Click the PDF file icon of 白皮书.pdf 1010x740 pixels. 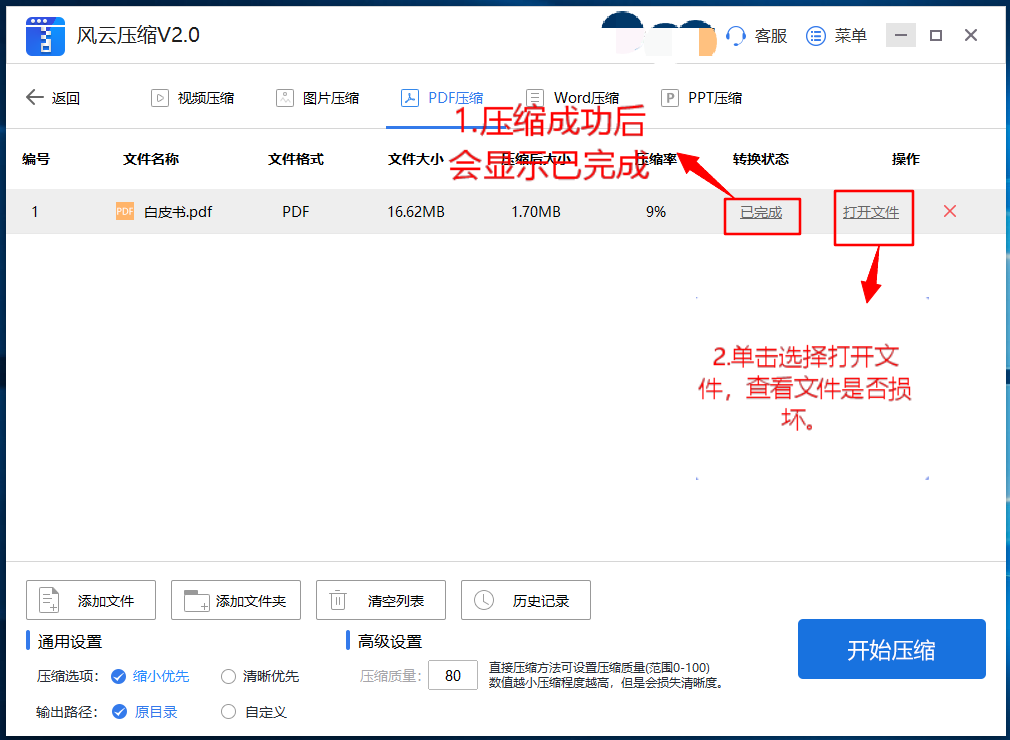pos(125,211)
